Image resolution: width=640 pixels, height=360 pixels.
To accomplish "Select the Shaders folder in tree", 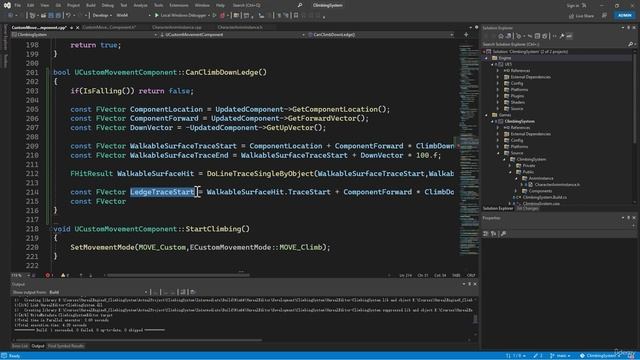I will click(x=518, y=102).
